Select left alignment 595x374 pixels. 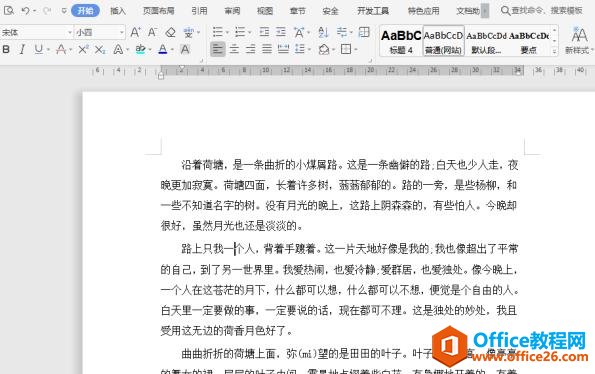pos(217,49)
